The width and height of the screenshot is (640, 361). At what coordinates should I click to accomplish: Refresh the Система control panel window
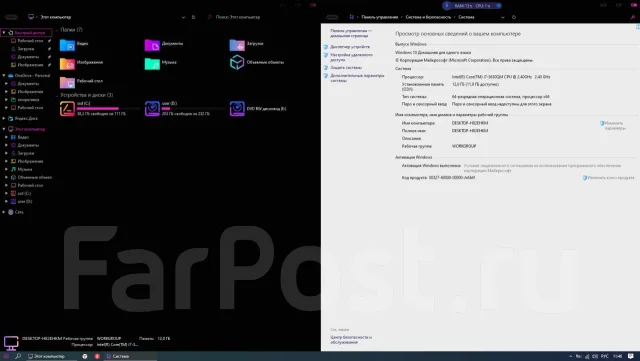coord(514,17)
